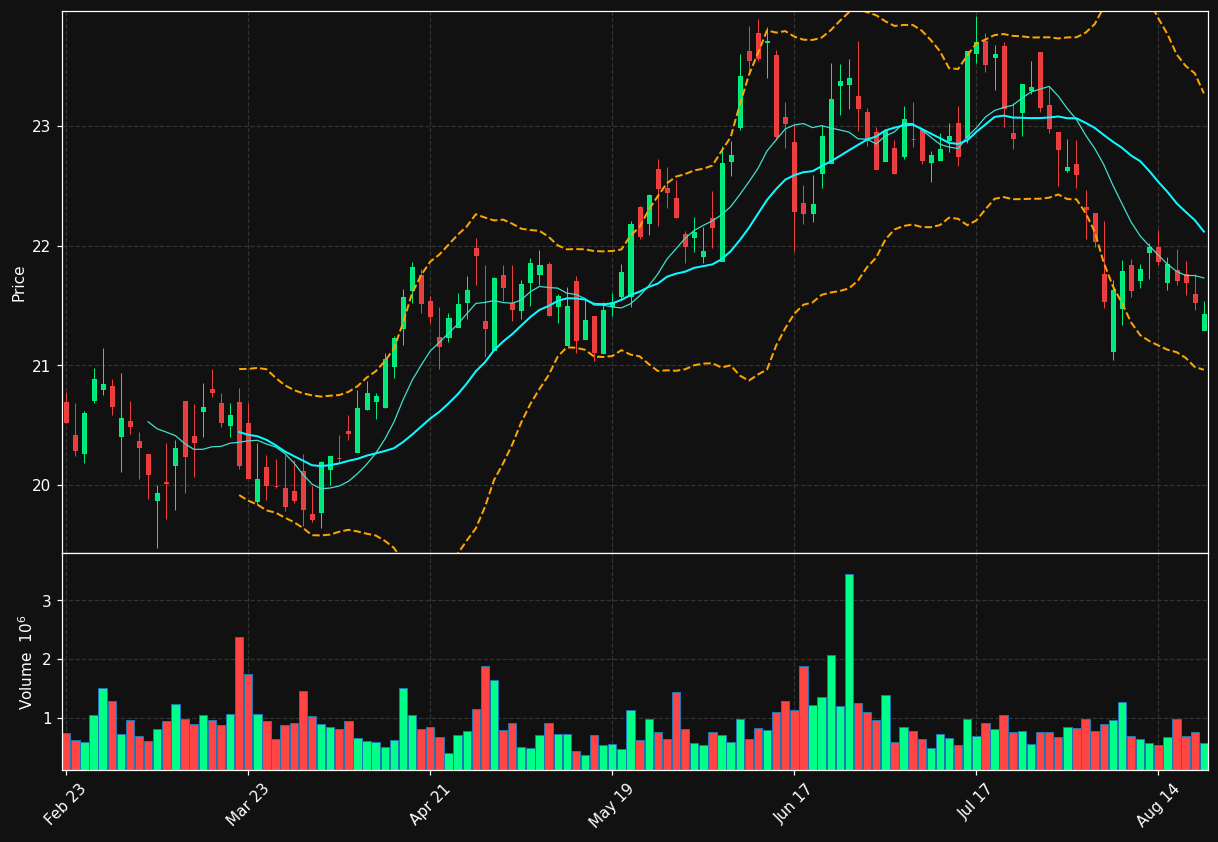The width and height of the screenshot is (1218, 842).
Task: Click the Apr 21 date label
Action: tap(429, 805)
